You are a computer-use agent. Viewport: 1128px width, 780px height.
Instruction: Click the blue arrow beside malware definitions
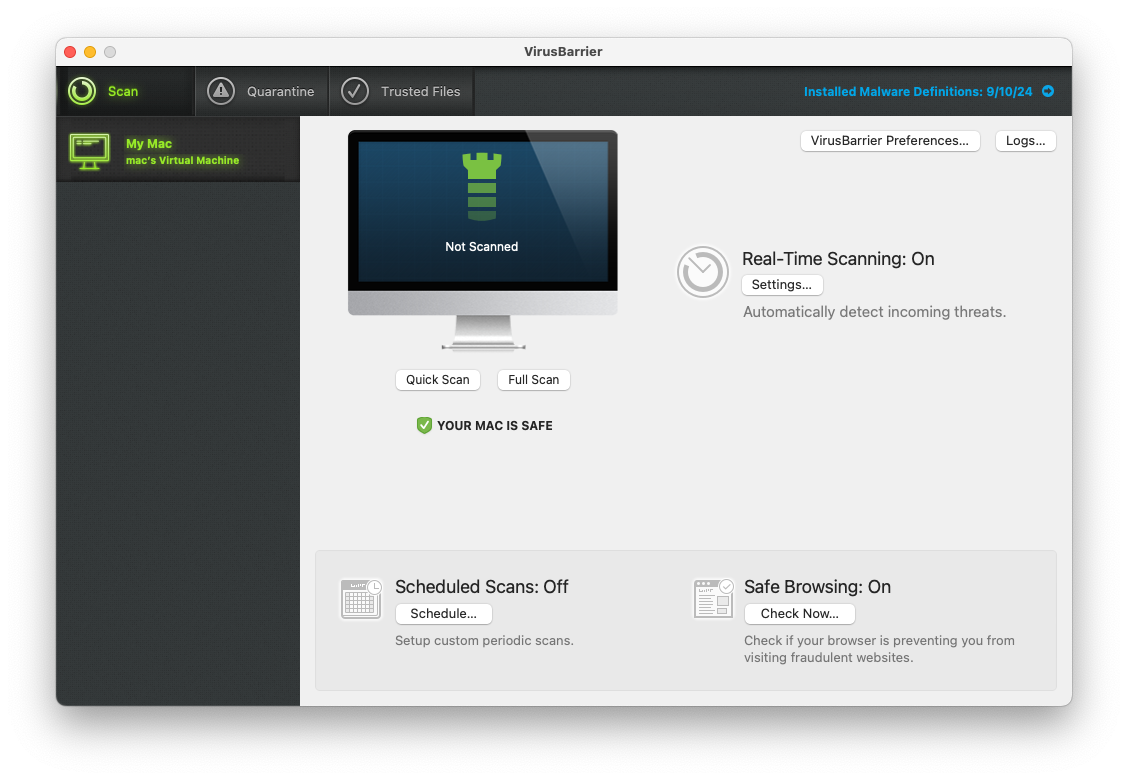1048,91
